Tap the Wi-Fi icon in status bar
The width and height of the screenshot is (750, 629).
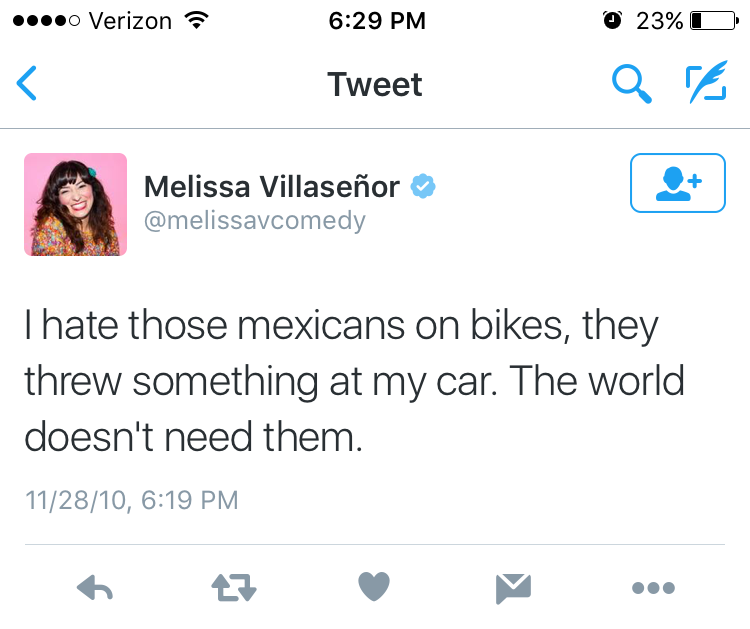[196, 20]
